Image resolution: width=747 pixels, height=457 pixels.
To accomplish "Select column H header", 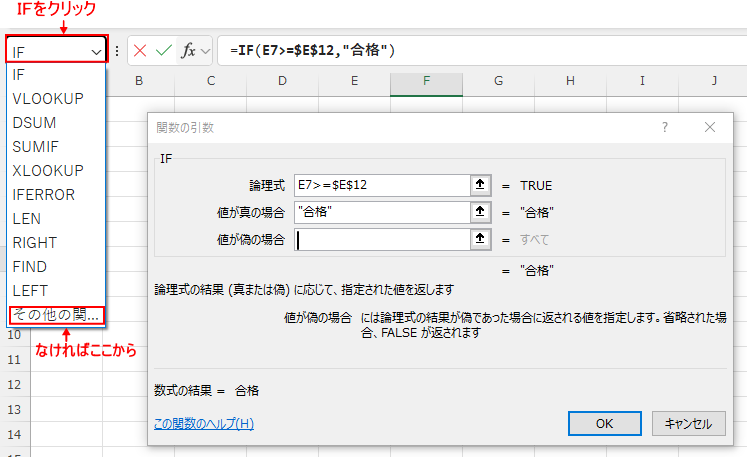I will (x=570, y=81).
